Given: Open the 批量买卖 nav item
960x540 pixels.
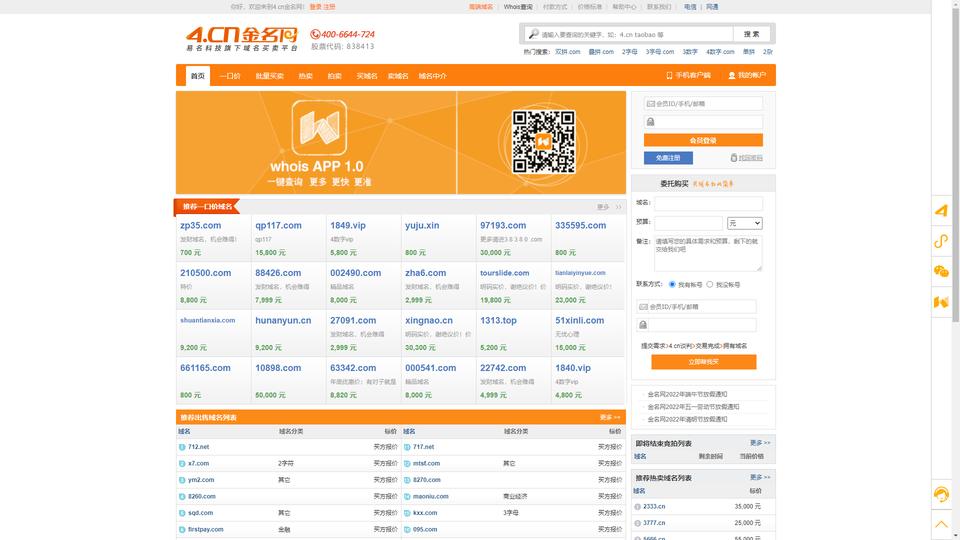Looking at the screenshot, I should pos(269,76).
